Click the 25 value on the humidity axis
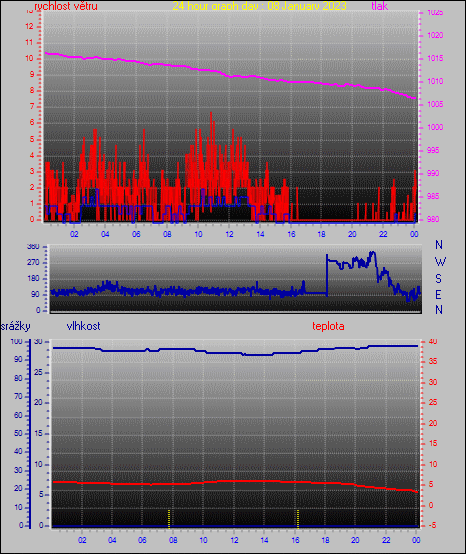 38,372
